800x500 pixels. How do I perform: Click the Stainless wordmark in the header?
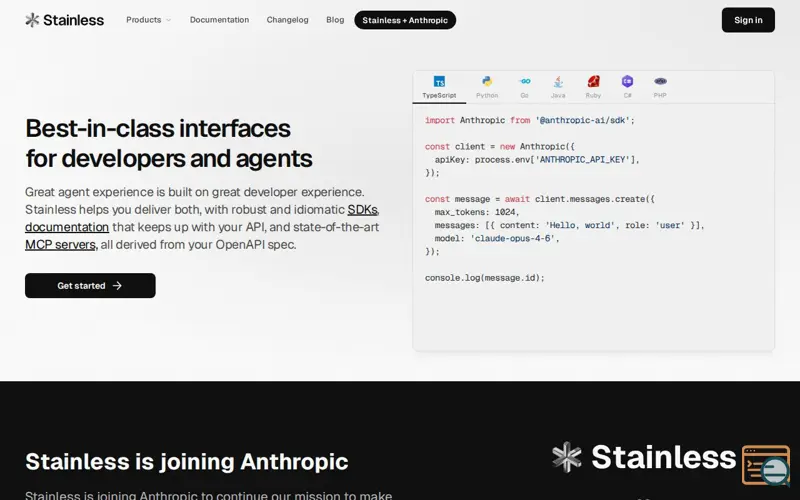click(x=73, y=20)
